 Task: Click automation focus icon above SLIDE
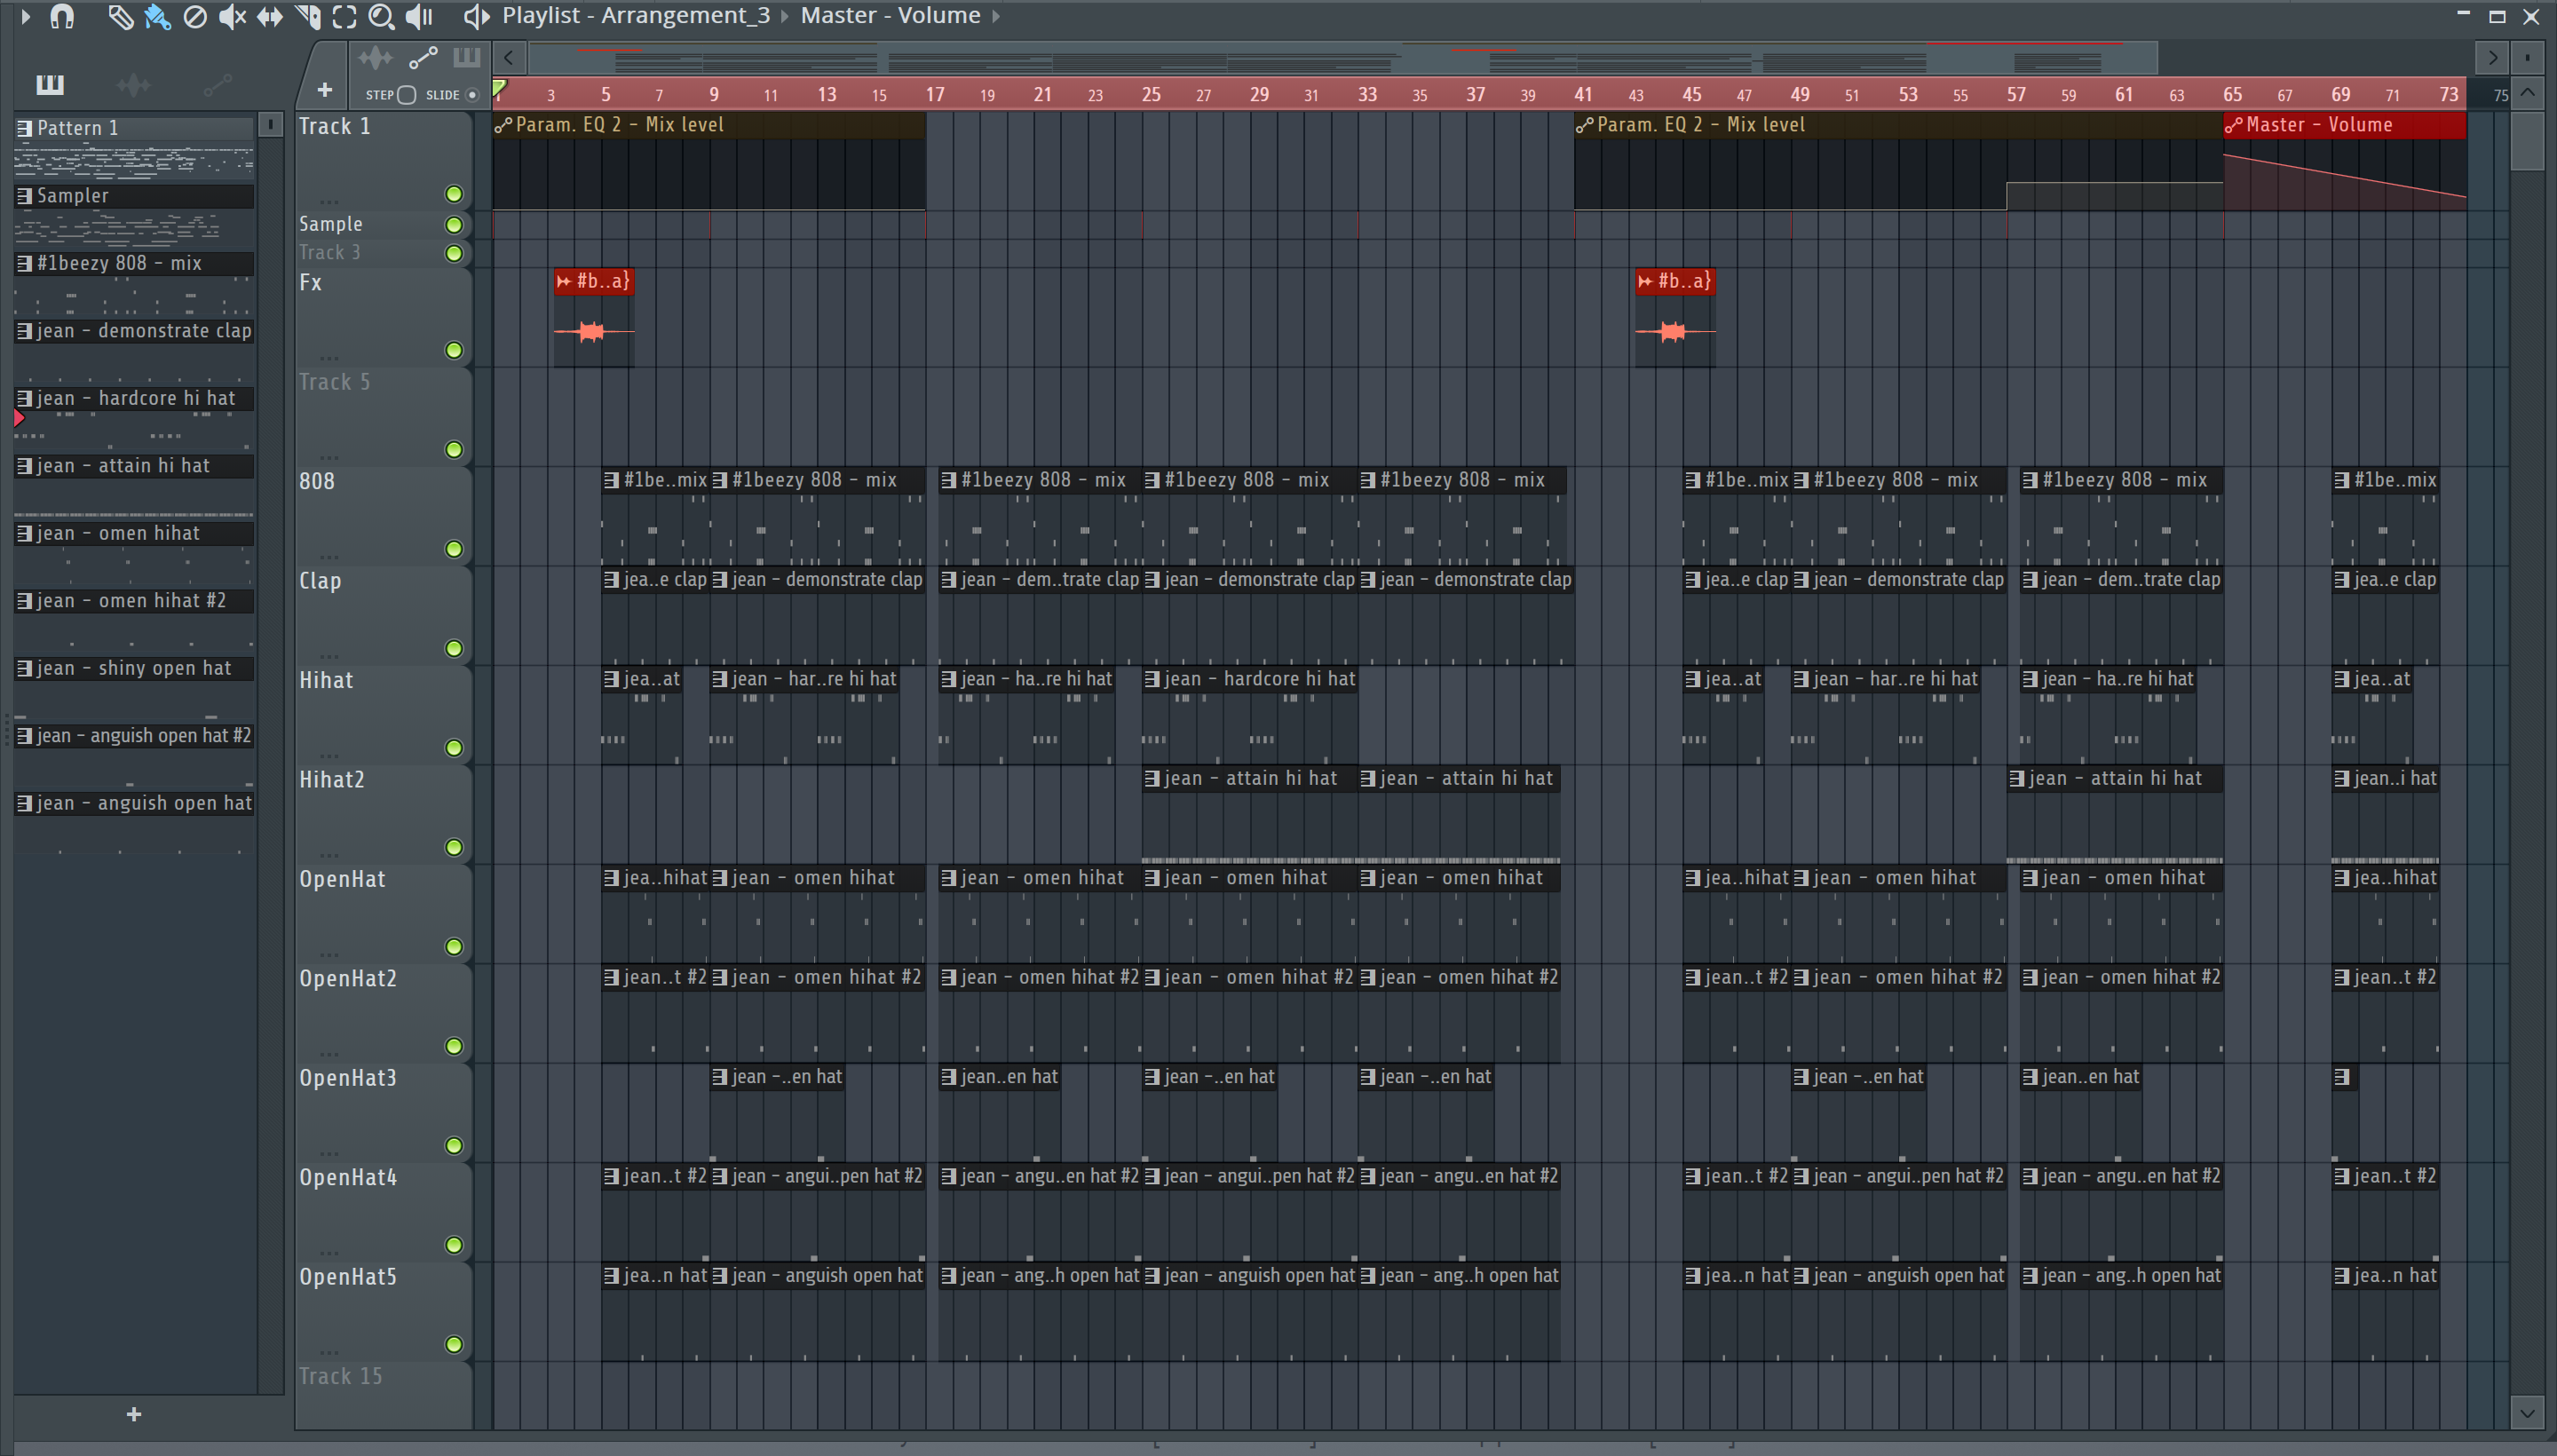[x=423, y=58]
